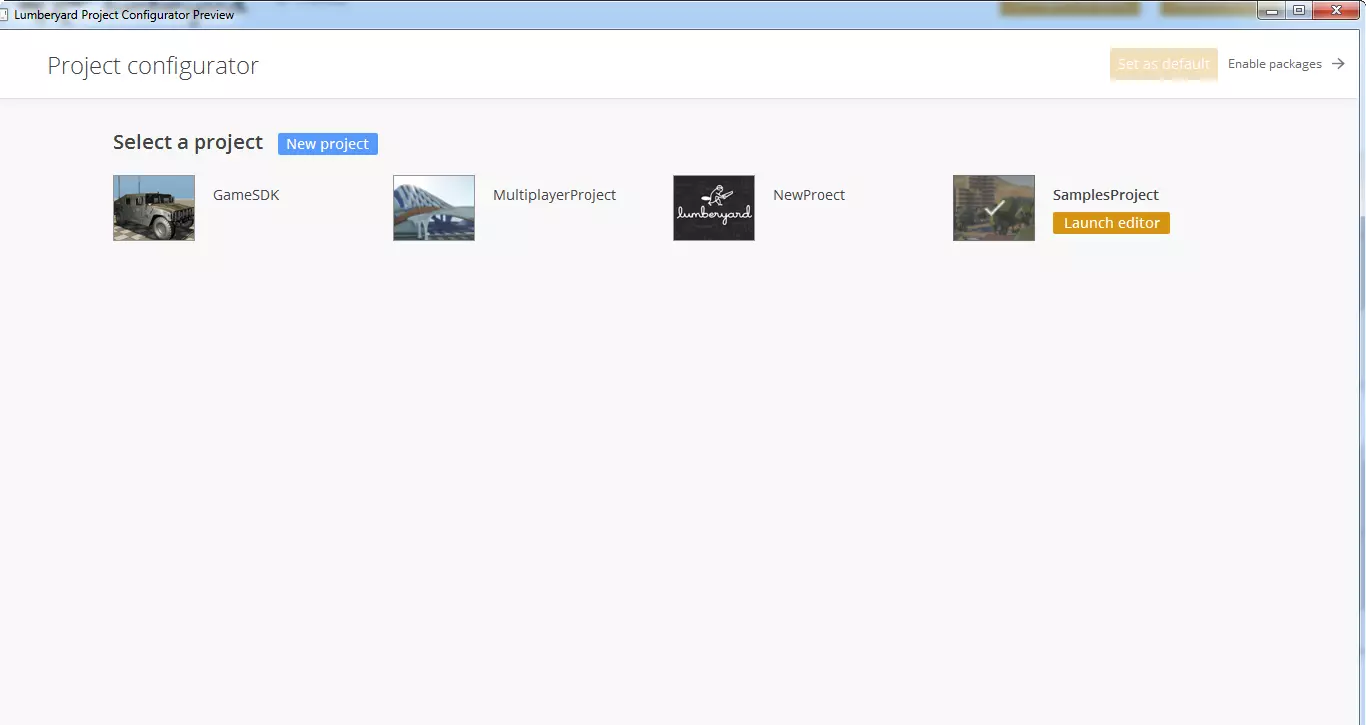This screenshot has width=1366, height=725.
Task: Click the Select a project heading
Action: pyautogui.click(x=188, y=142)
